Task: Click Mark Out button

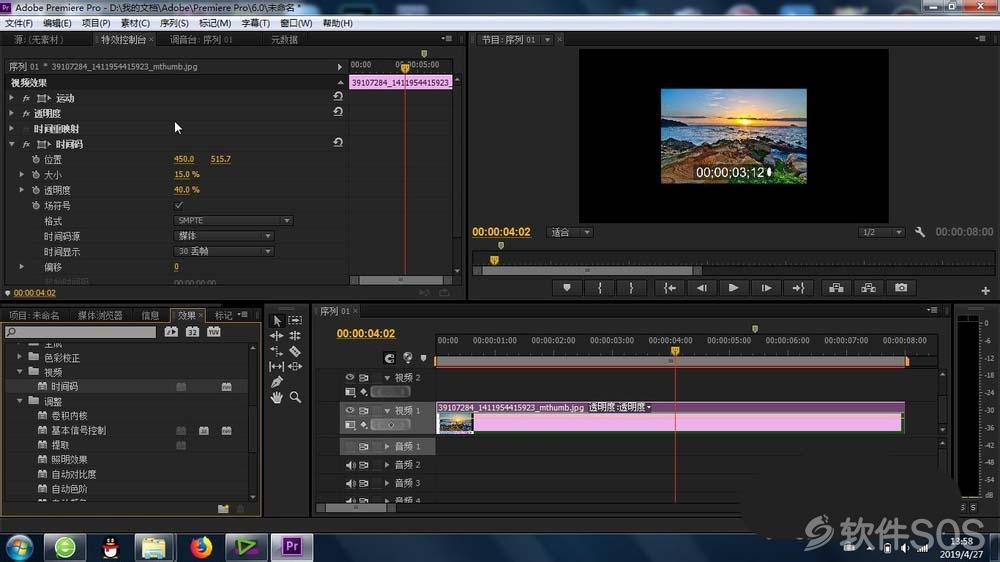Action: pyautogui.click(x=631, y=288)
